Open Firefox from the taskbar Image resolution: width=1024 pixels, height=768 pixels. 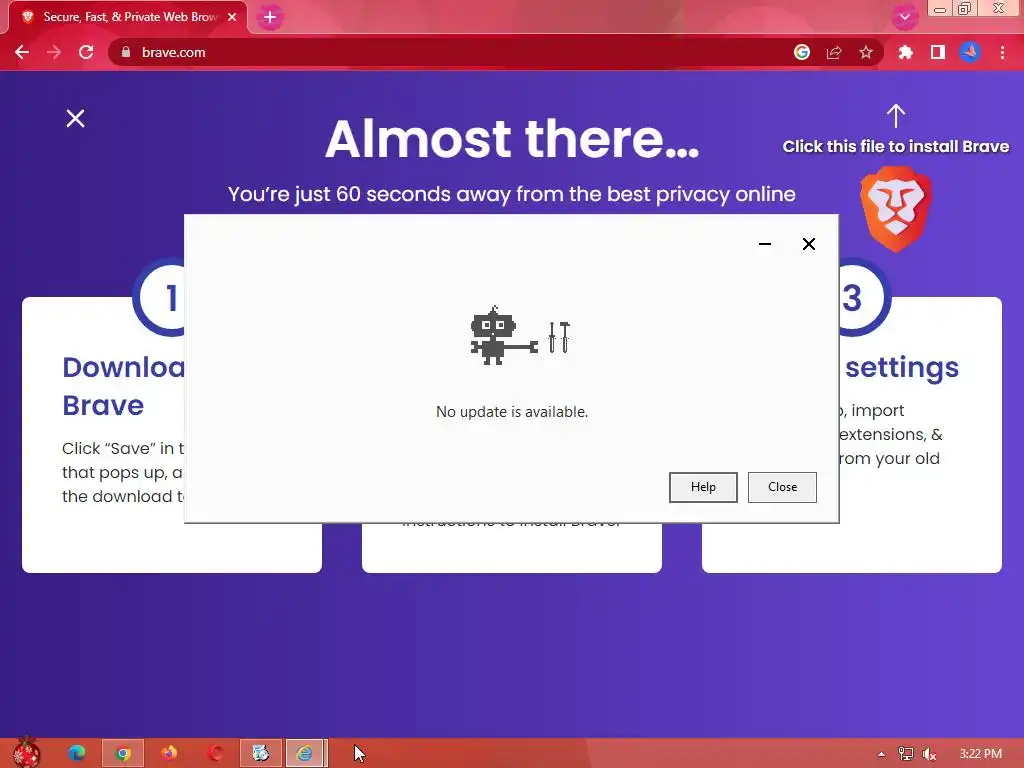[x=169, y=753]
